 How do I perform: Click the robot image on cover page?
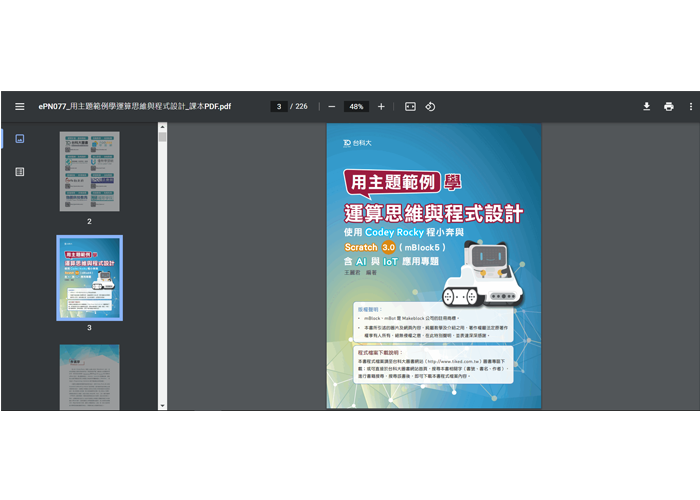[484, 270]
